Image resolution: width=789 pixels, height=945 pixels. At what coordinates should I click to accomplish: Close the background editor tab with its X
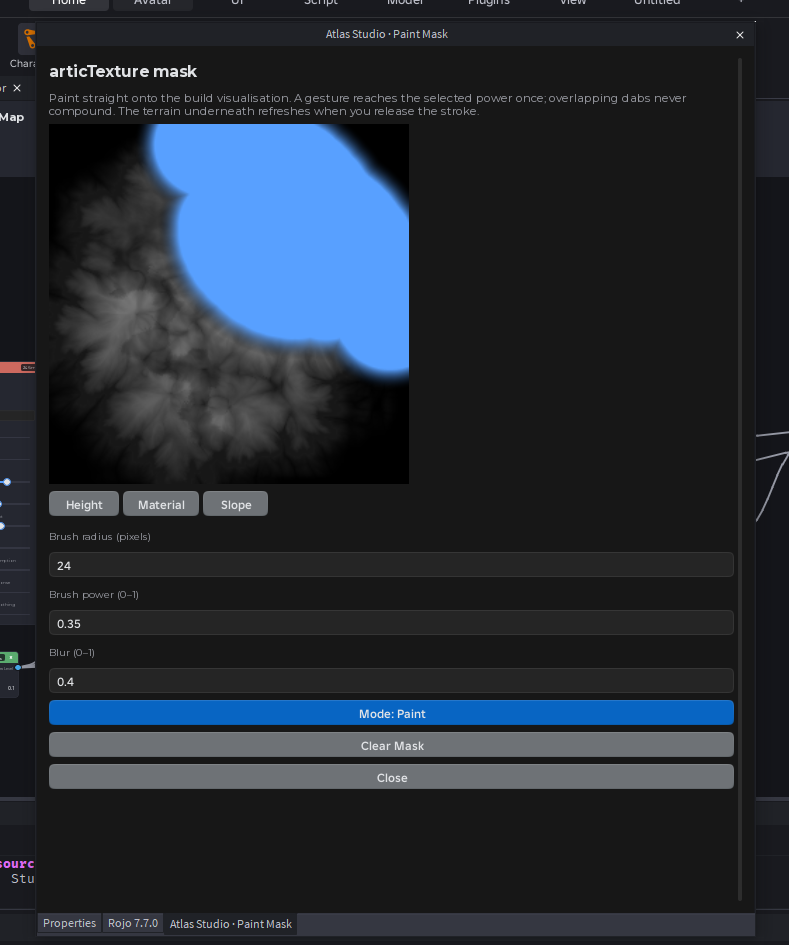coord(17,88)
